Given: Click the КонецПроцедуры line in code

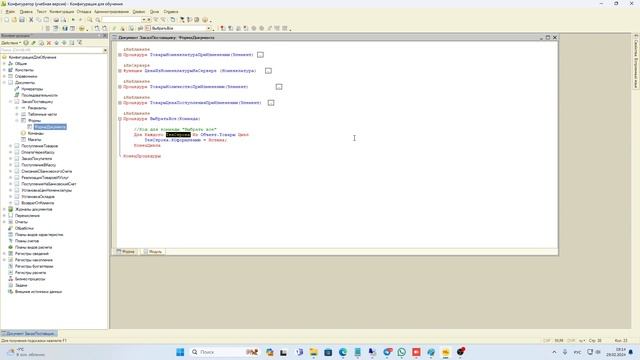Looking at the screenshot, I should click(x=142, y=156).
